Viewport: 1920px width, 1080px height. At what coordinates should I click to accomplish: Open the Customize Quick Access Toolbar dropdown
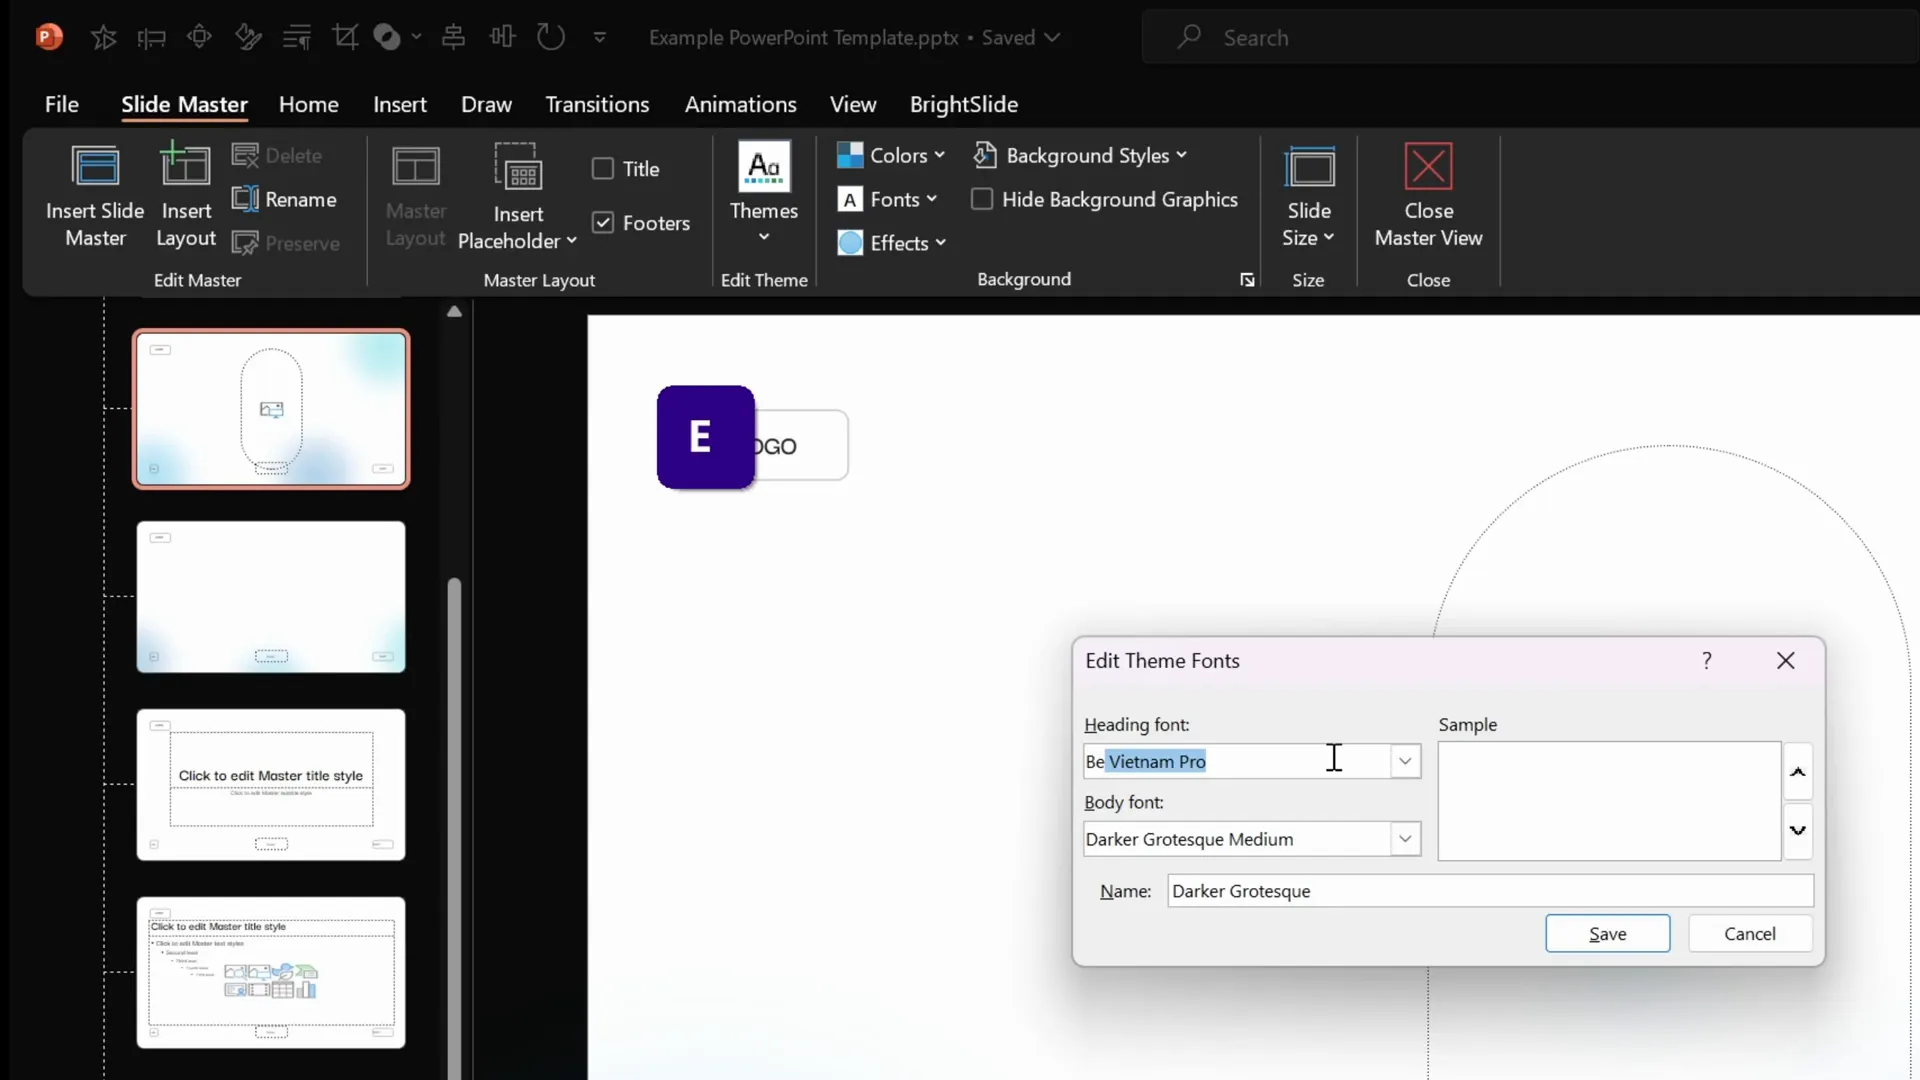click(x=599, y=38)
